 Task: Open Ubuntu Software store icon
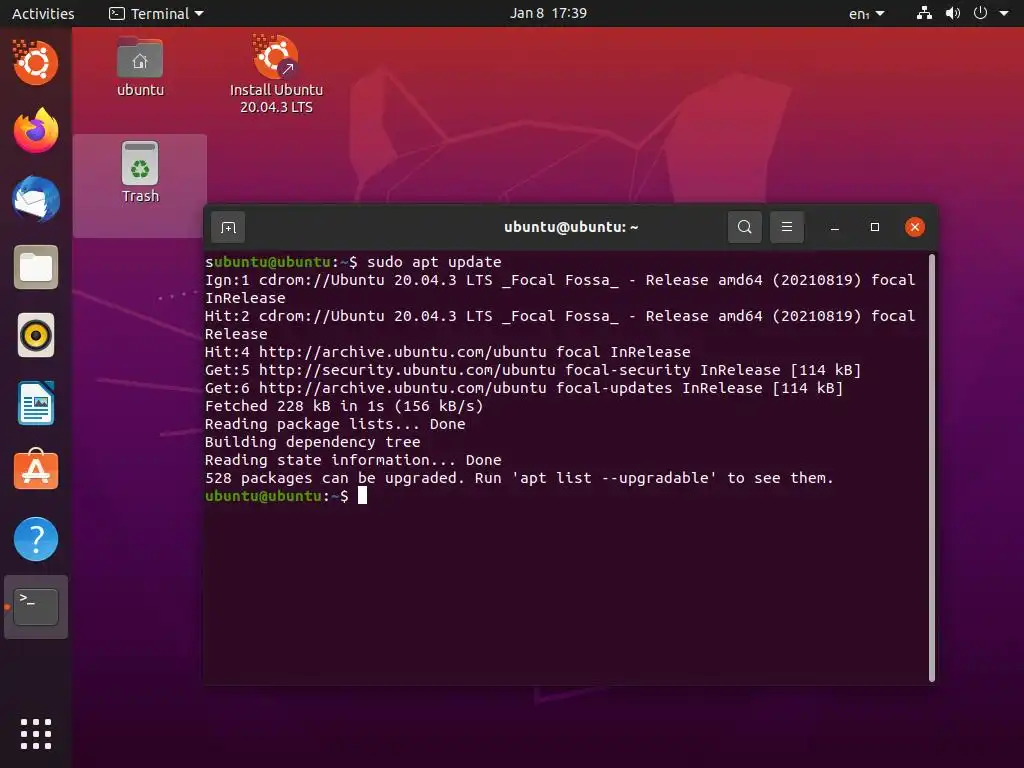pyautogui.click(x=36, y=470)
